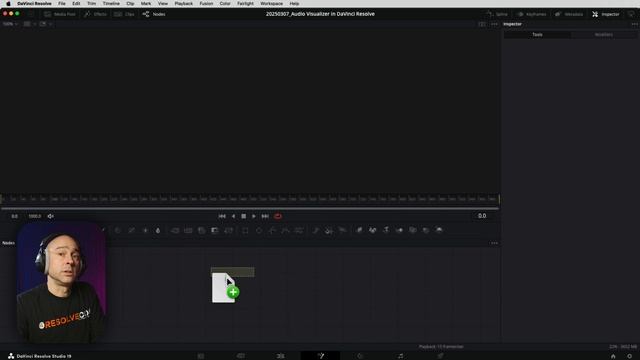The height and width of the screenshot is (360, 640).
Task: Toggle the Media Pool panel
Action: click(x=60, y=14)
